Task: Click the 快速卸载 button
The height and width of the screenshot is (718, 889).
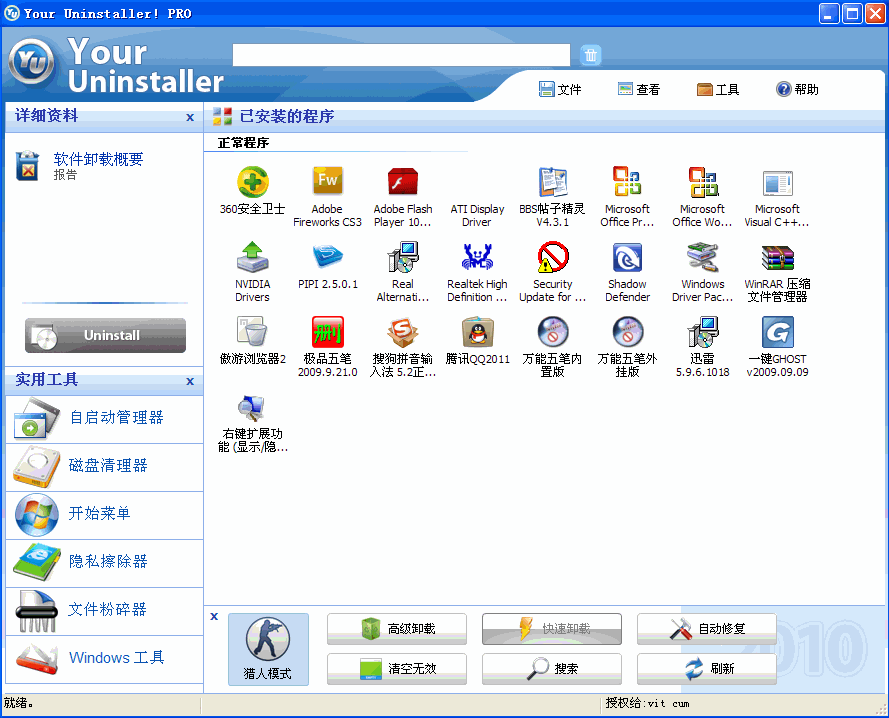Action: 552,628
